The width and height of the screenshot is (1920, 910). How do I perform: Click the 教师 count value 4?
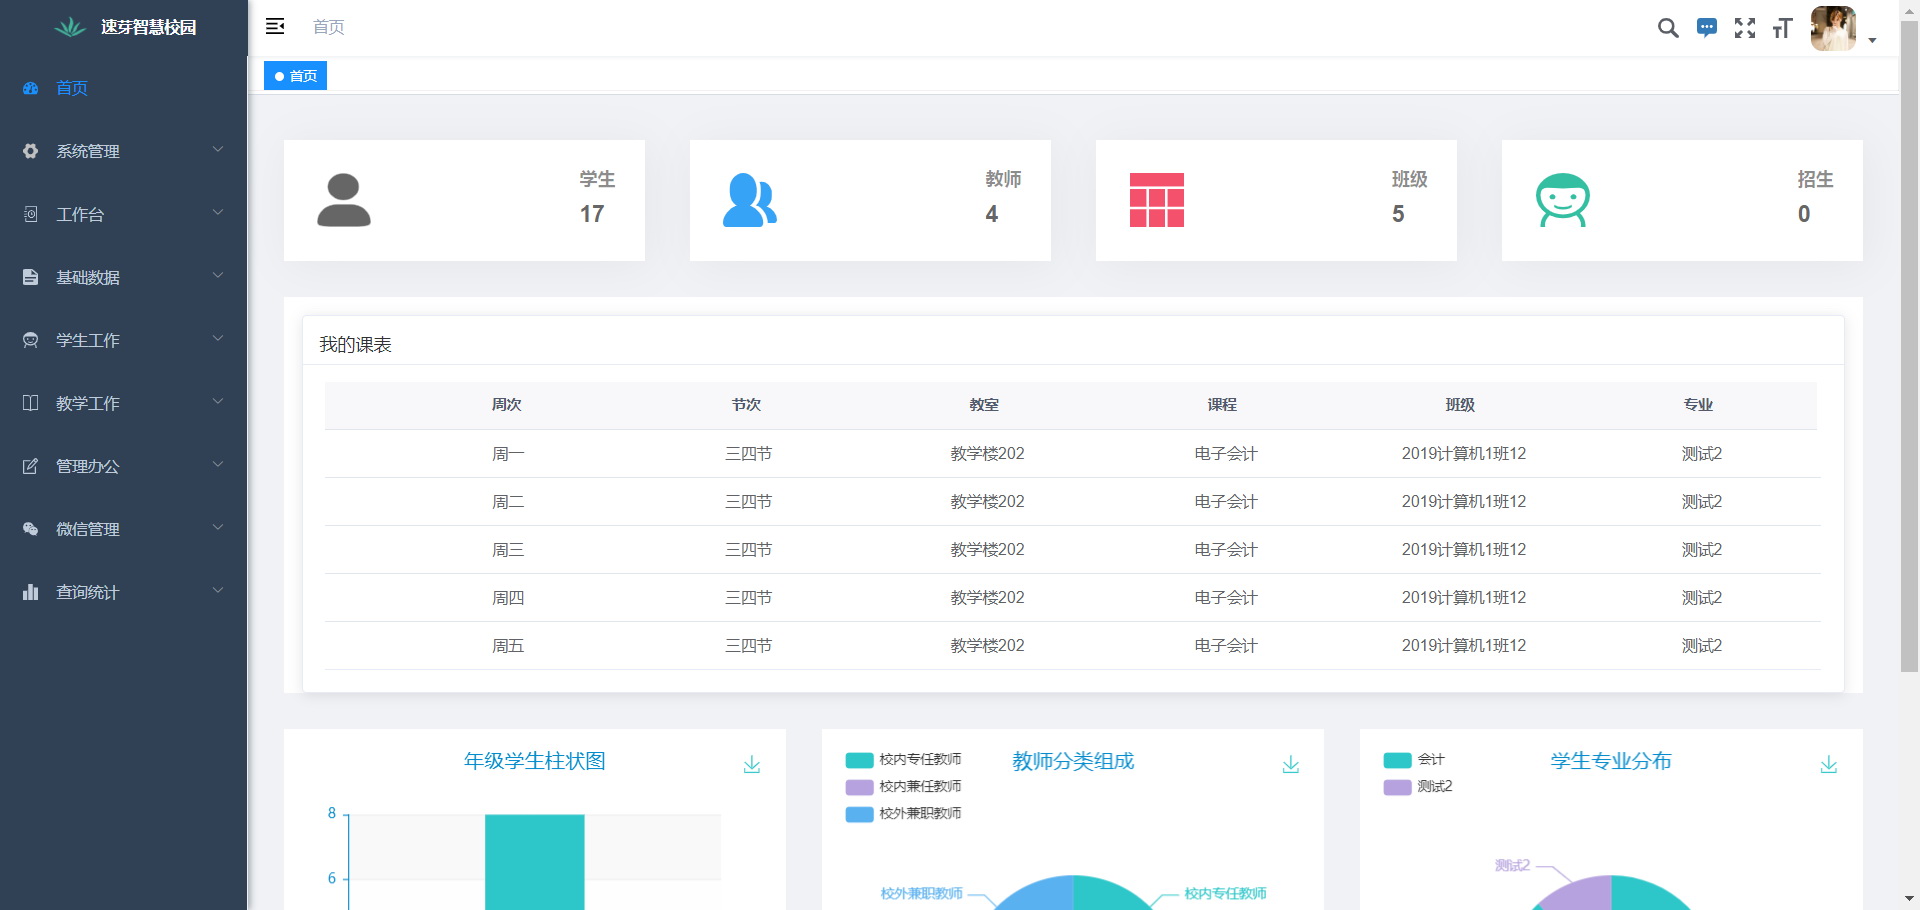coord(992,214)
